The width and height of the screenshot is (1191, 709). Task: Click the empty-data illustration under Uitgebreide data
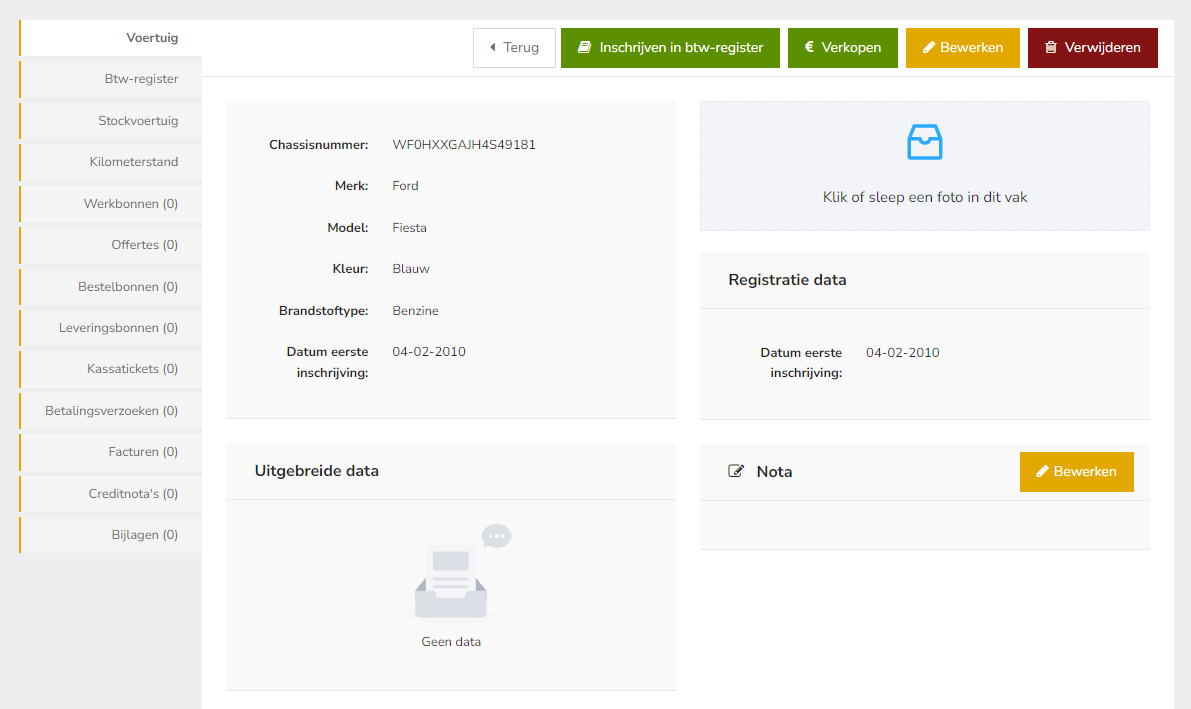[x=452, y=574]
